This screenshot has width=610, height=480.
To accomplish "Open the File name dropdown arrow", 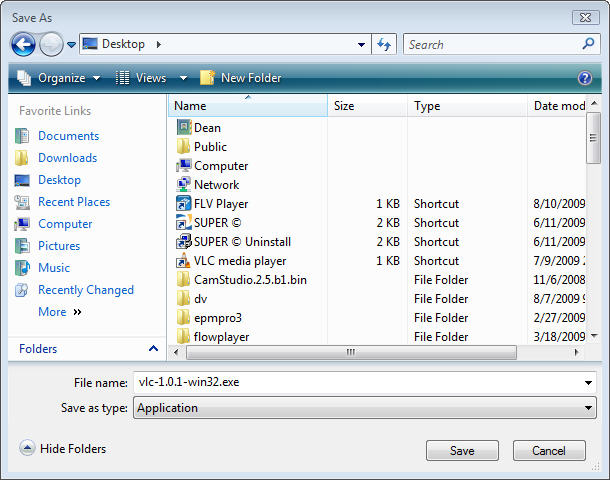I will point(588,383).
